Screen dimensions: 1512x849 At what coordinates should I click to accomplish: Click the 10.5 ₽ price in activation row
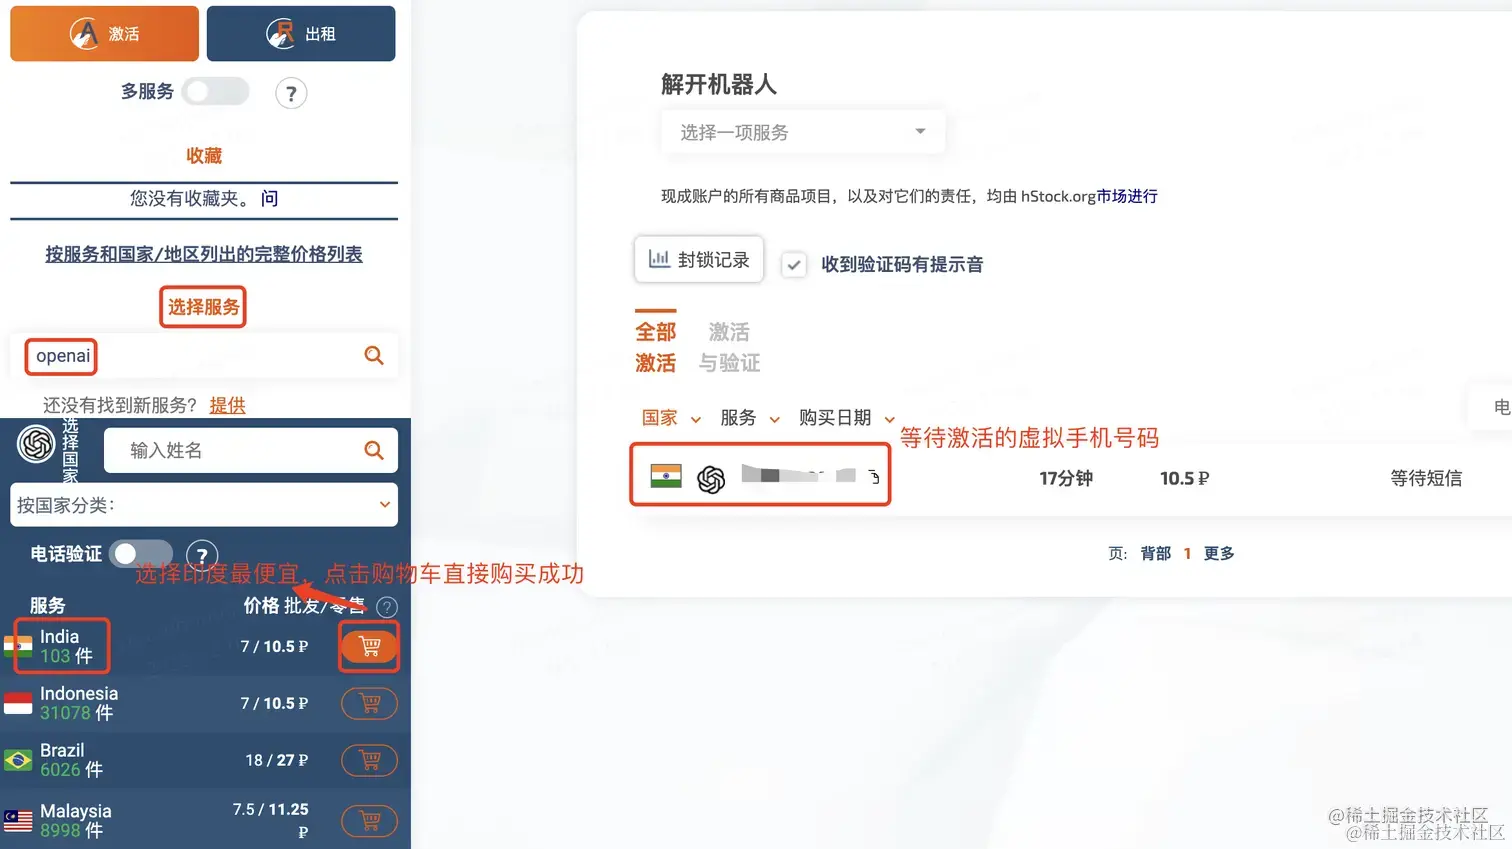pos(1184,478)
